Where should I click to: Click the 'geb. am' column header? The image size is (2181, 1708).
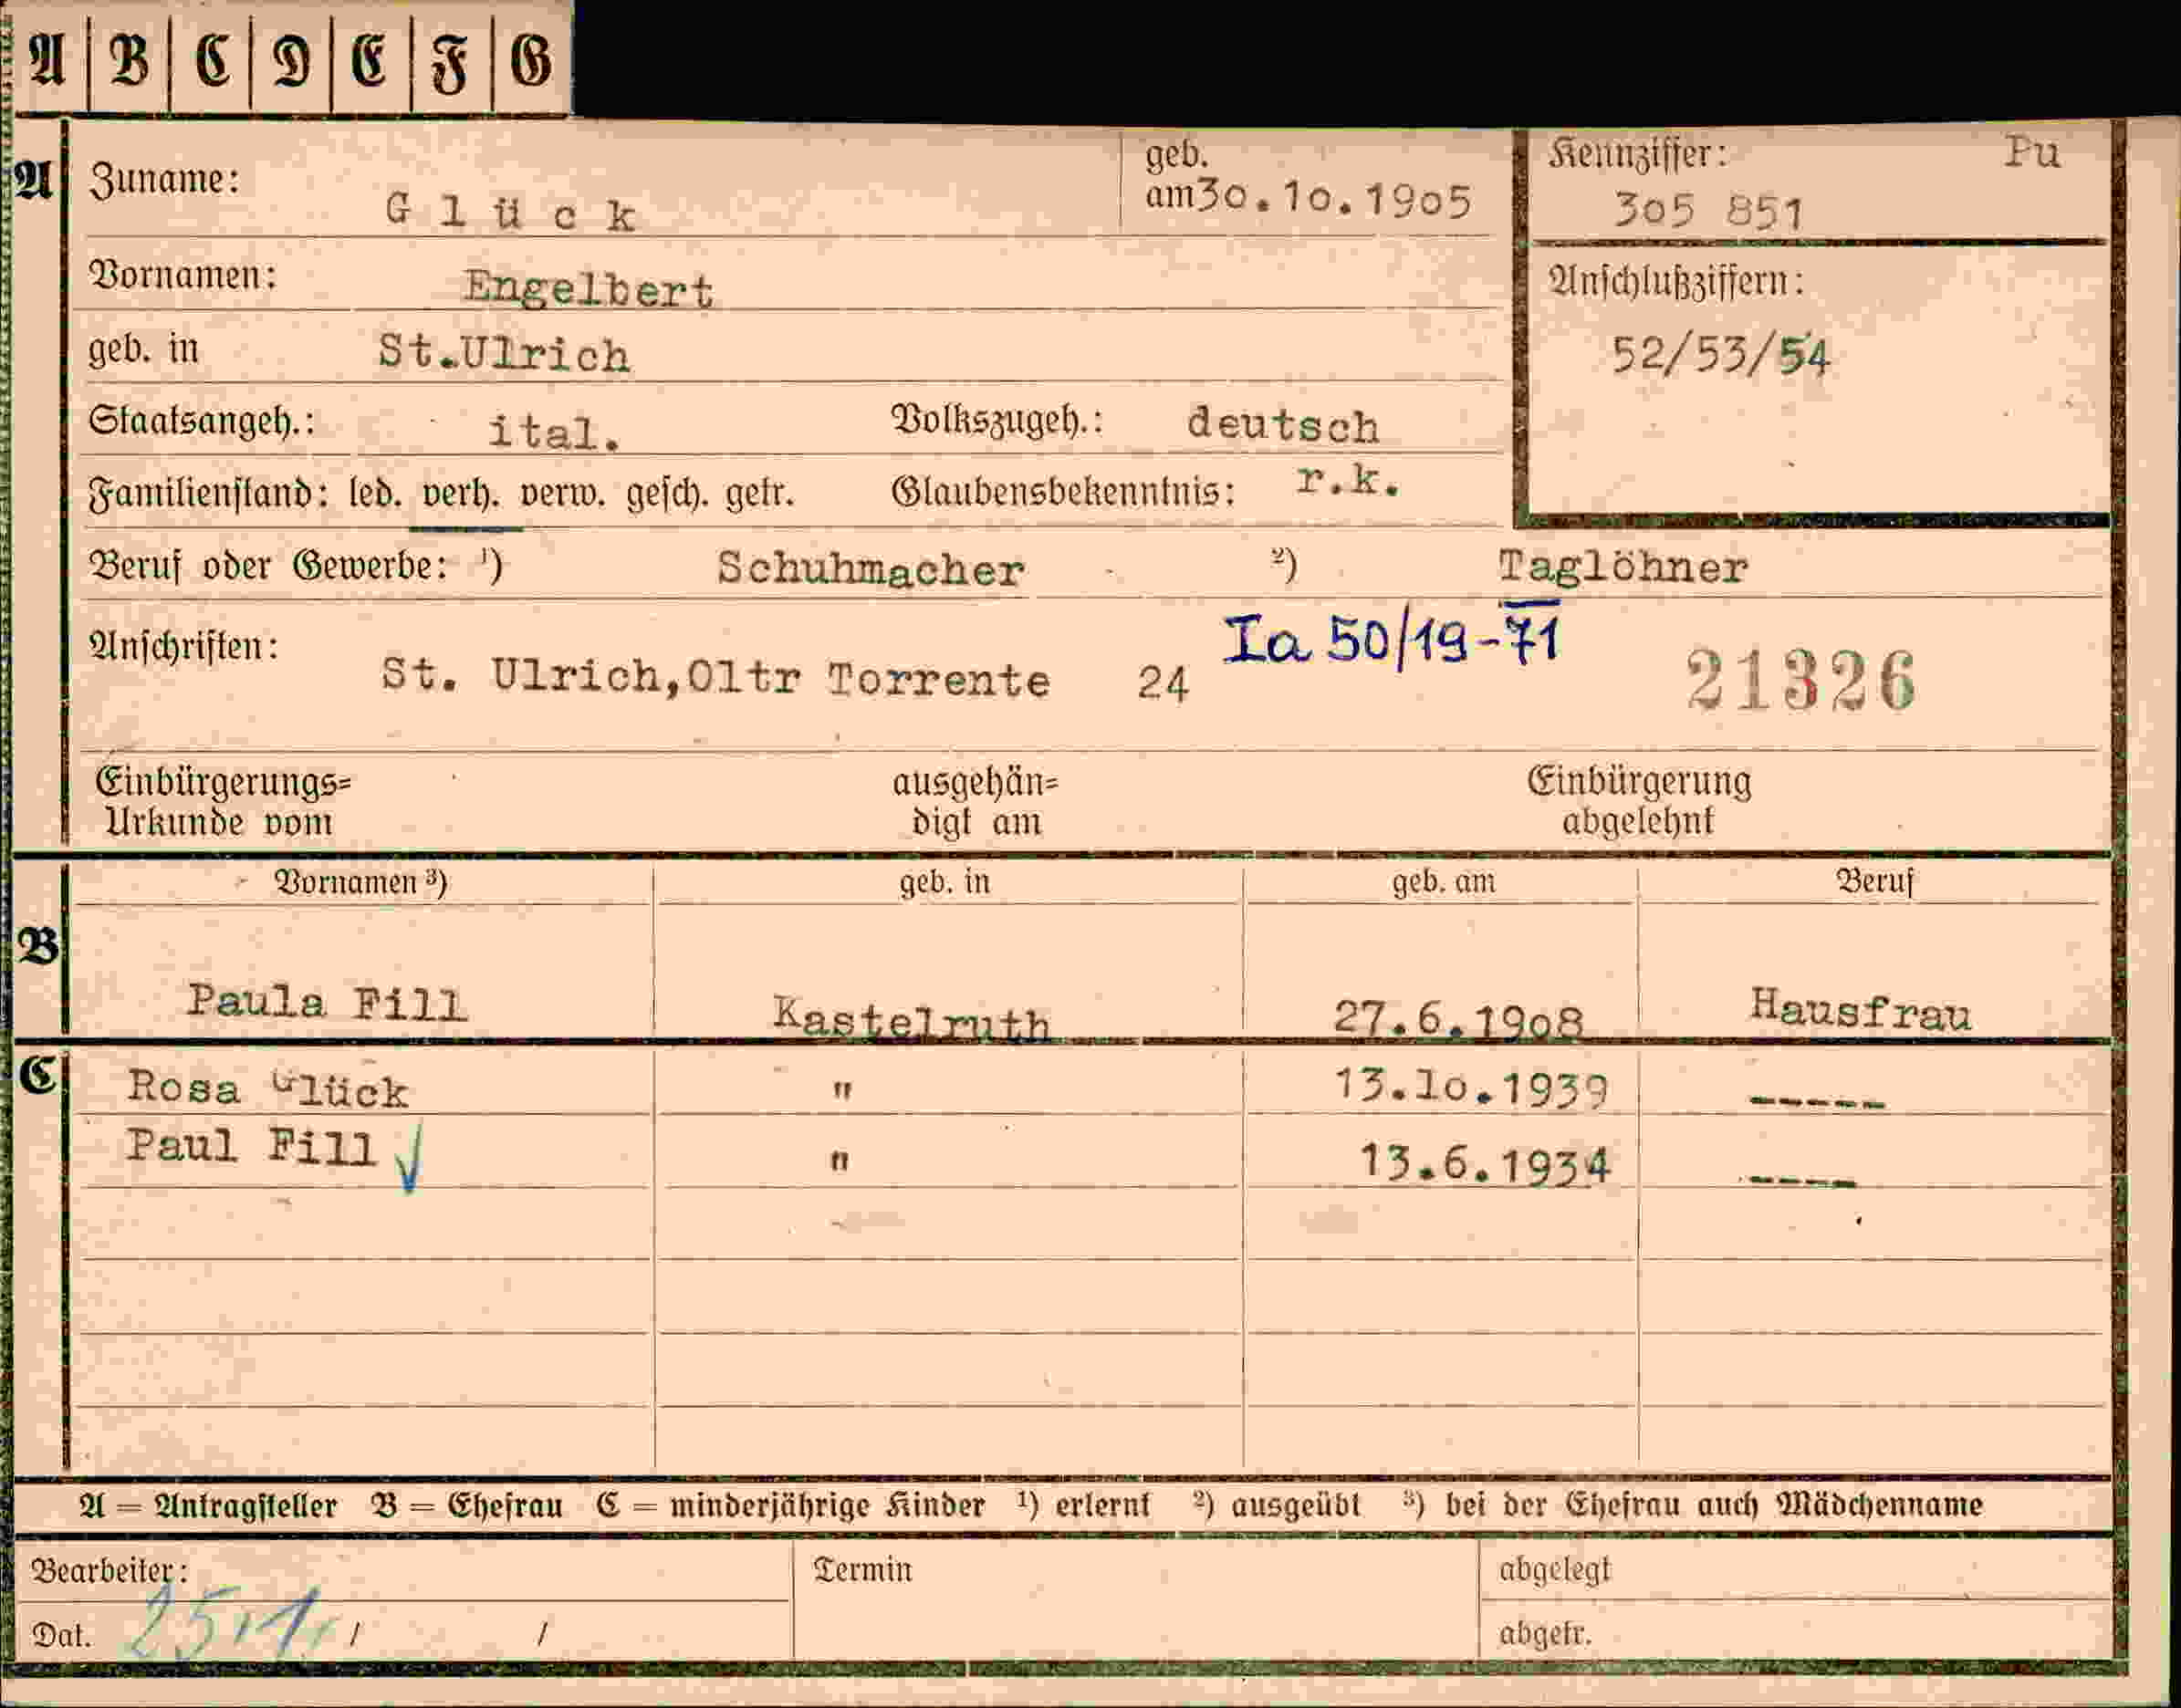coord(1444,882)
